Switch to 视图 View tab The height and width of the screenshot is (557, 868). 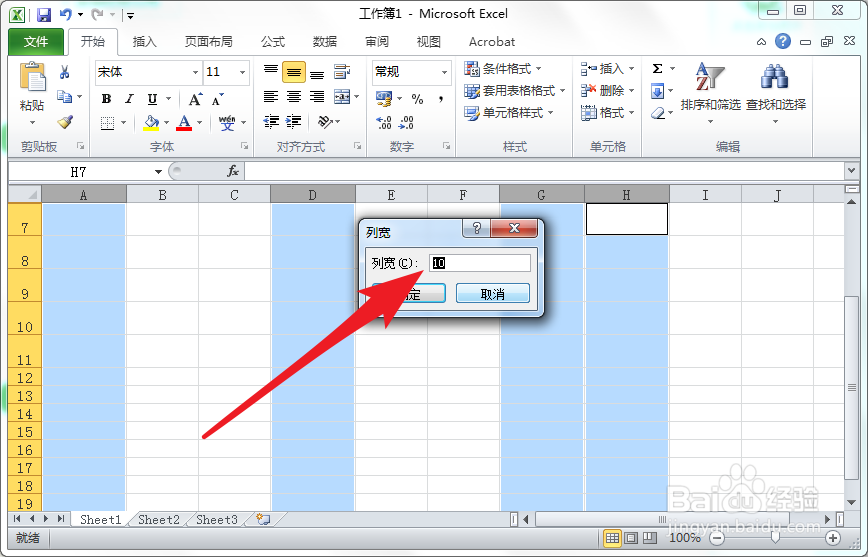click(x=429, y=42)
